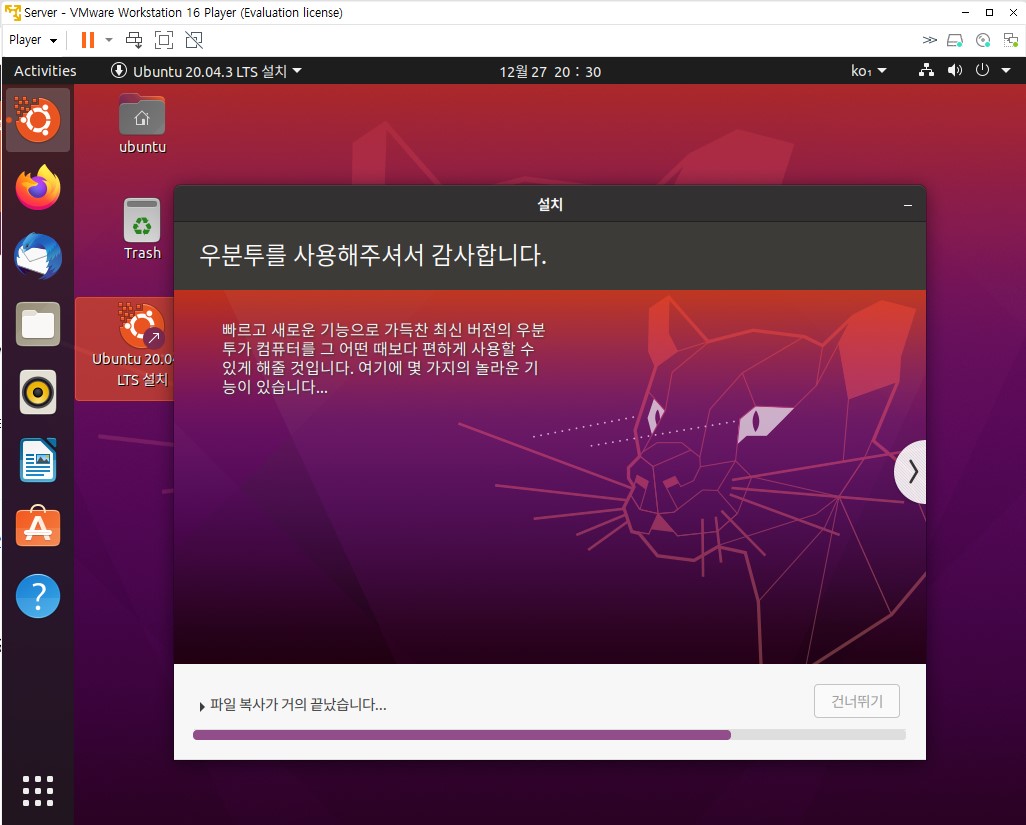The image size is (1026, 825).
Task: Click the power icon in top bar
Action: (x=982, y=70)
